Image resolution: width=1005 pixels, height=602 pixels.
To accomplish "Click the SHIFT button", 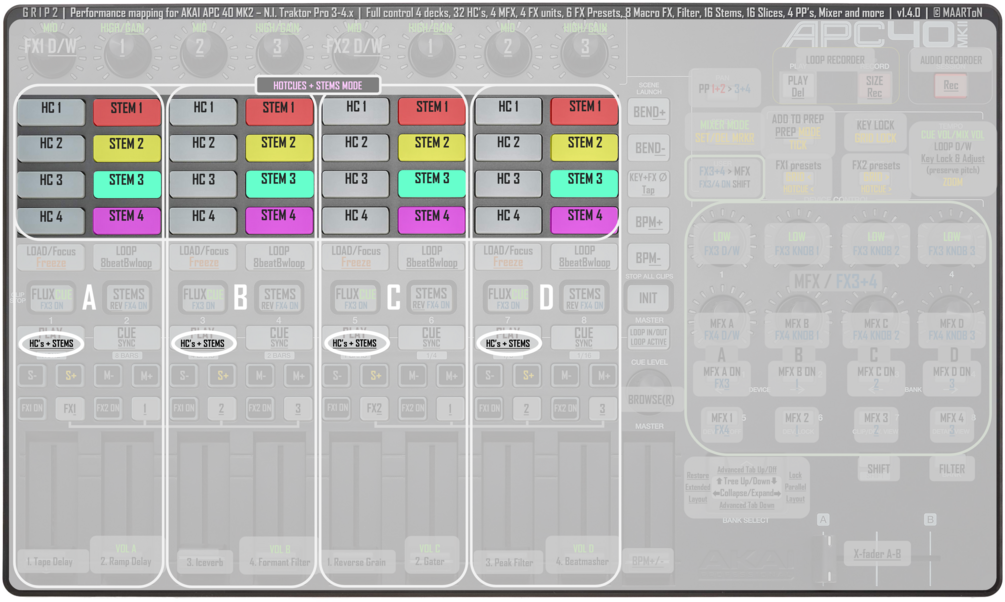I will 878,469.
